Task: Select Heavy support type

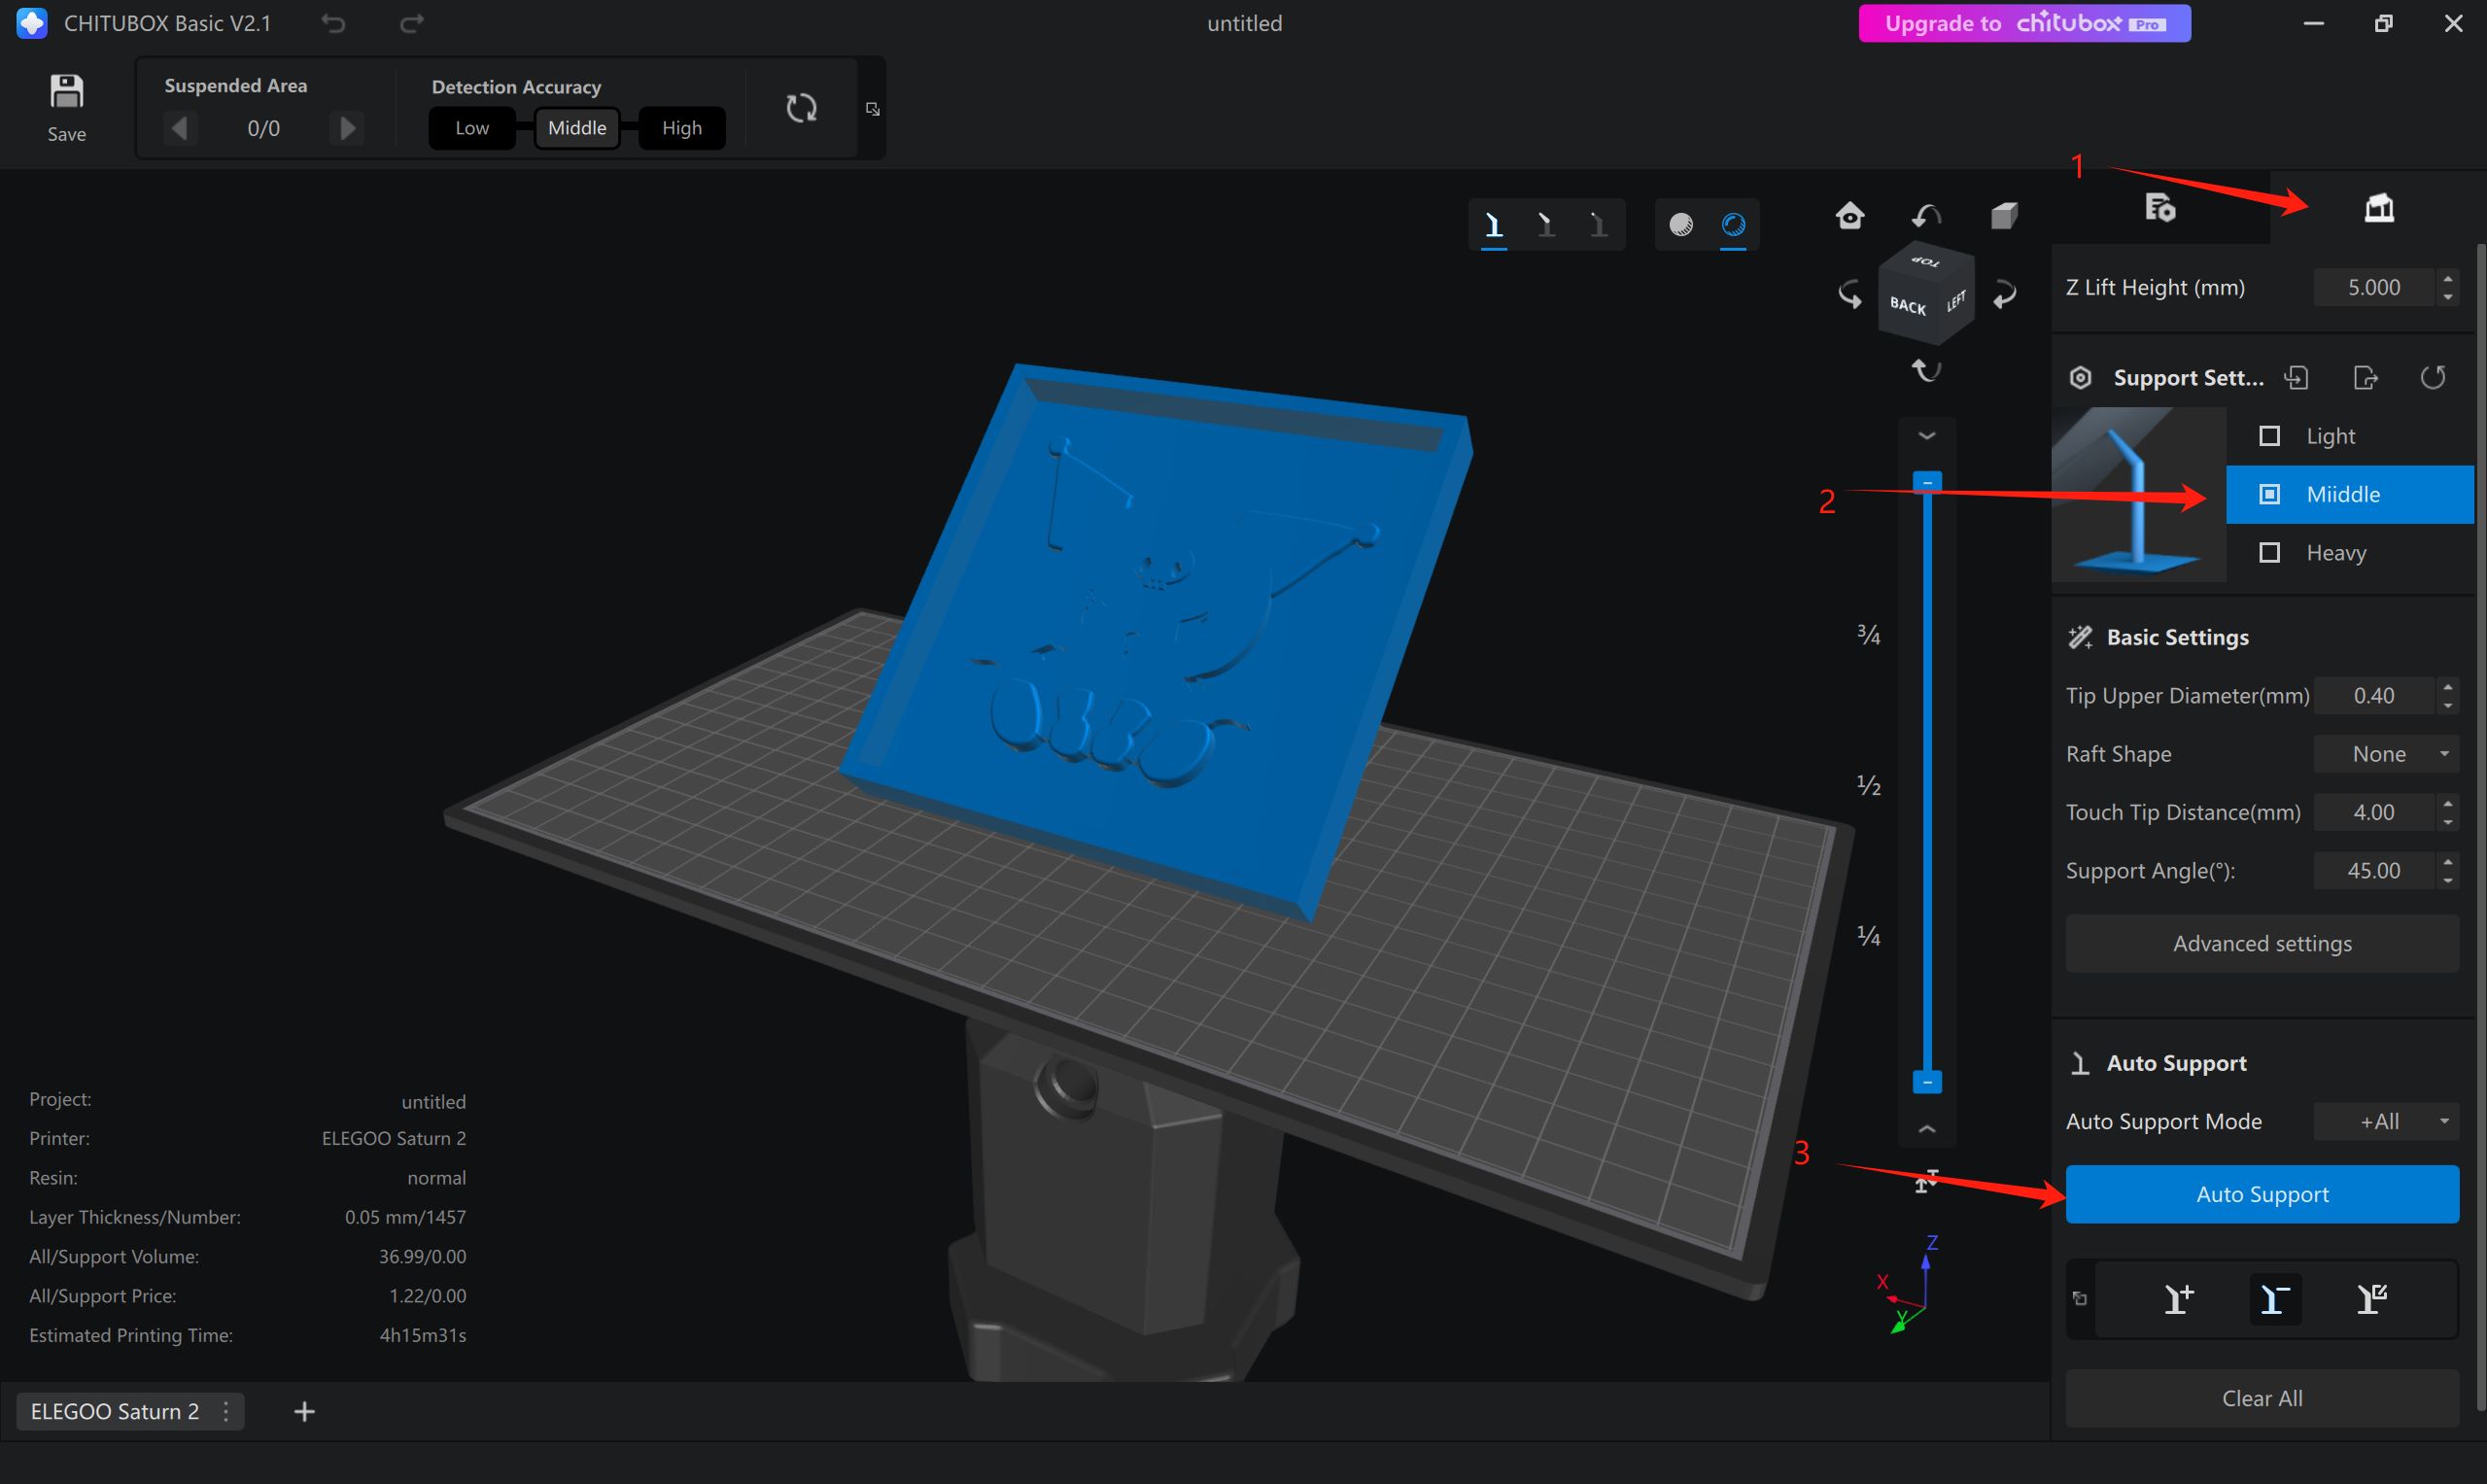Action: point(2350,553)
